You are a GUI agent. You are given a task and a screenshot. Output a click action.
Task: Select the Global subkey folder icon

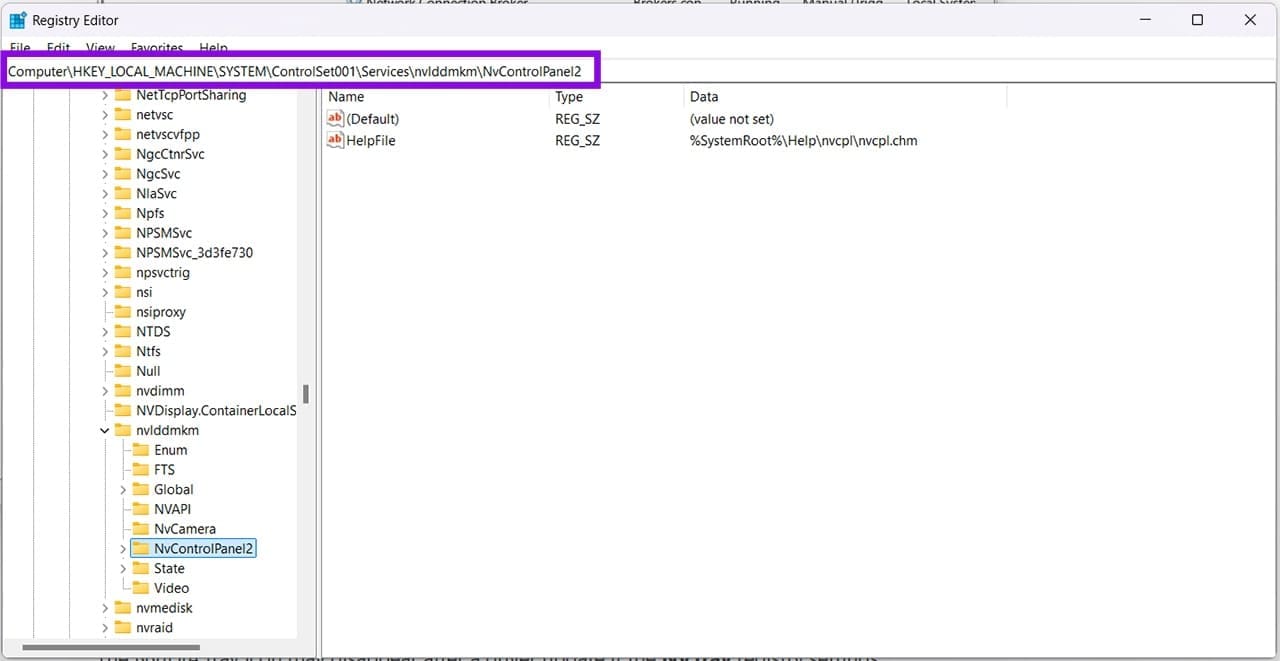click(x=140, y=489)
